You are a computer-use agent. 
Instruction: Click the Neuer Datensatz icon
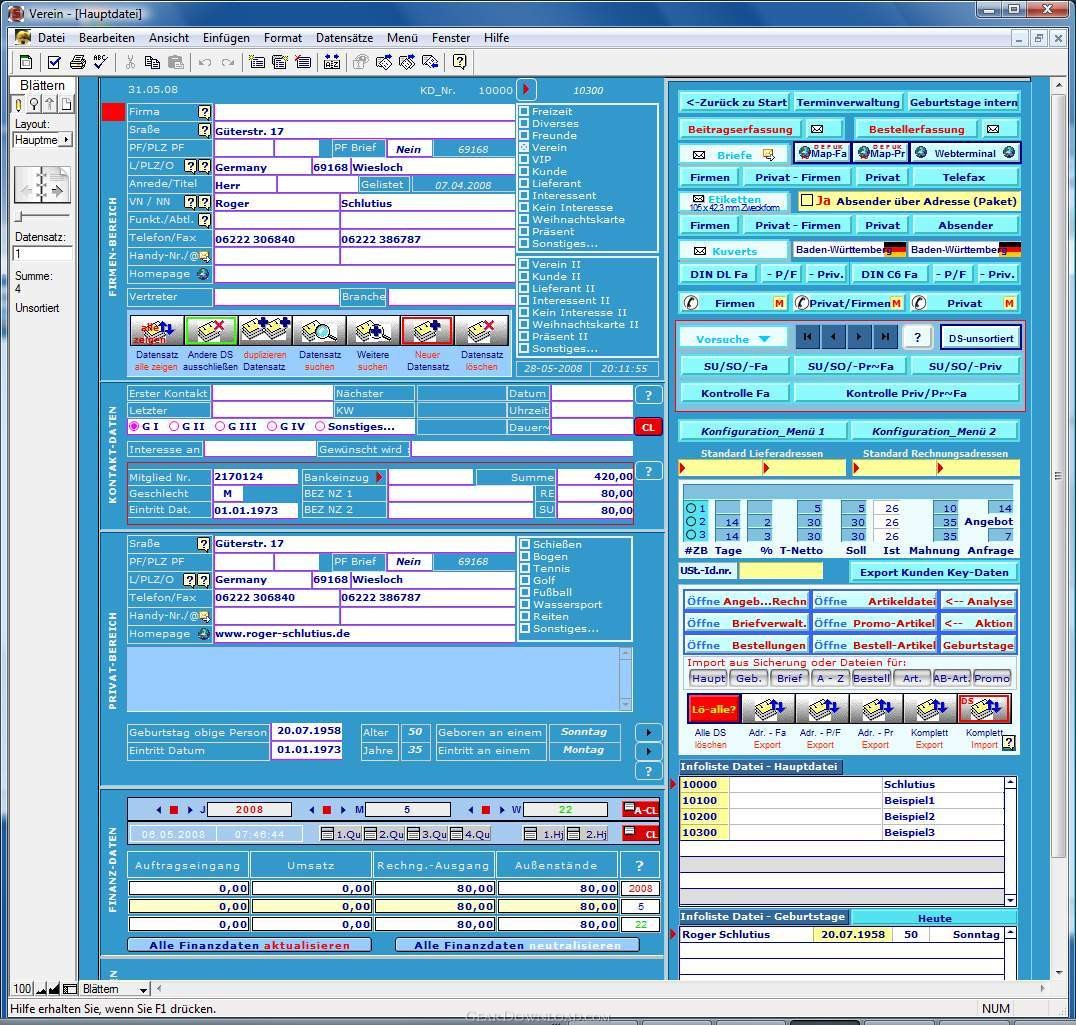tap(427, 331)
